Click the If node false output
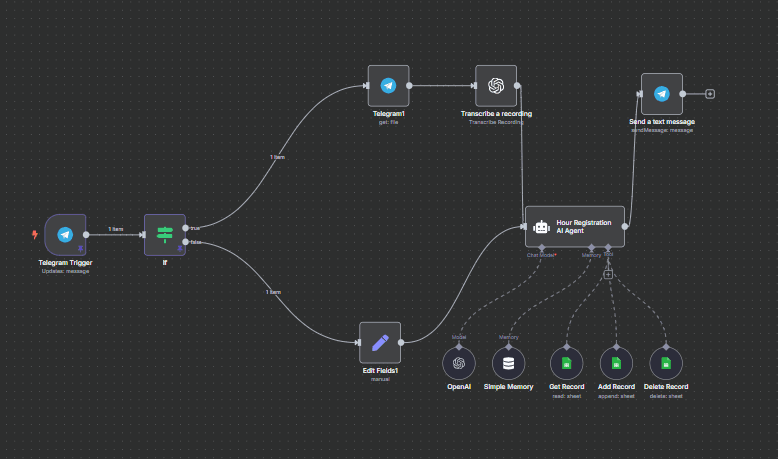 pyautogui.click(x=186, y=242)
